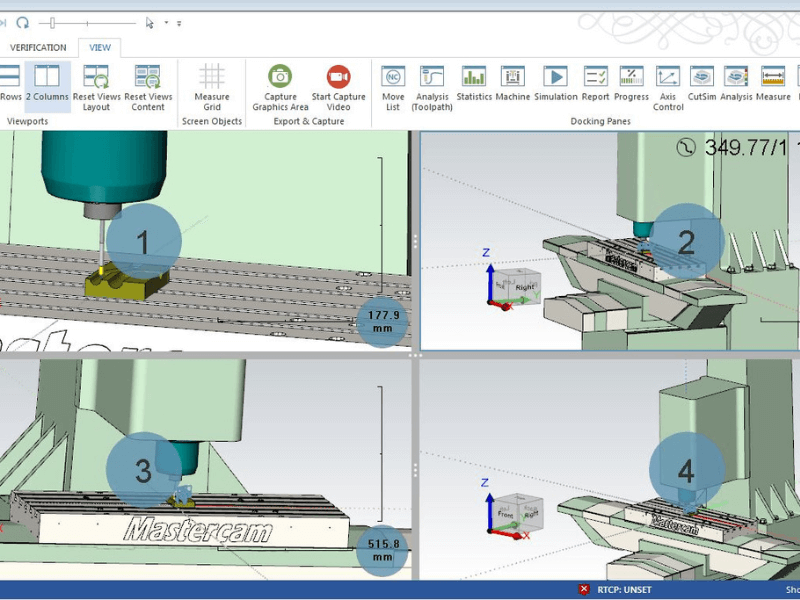
Task: Expand the quick access toolbar customize arrow
Action: (179, 23)
